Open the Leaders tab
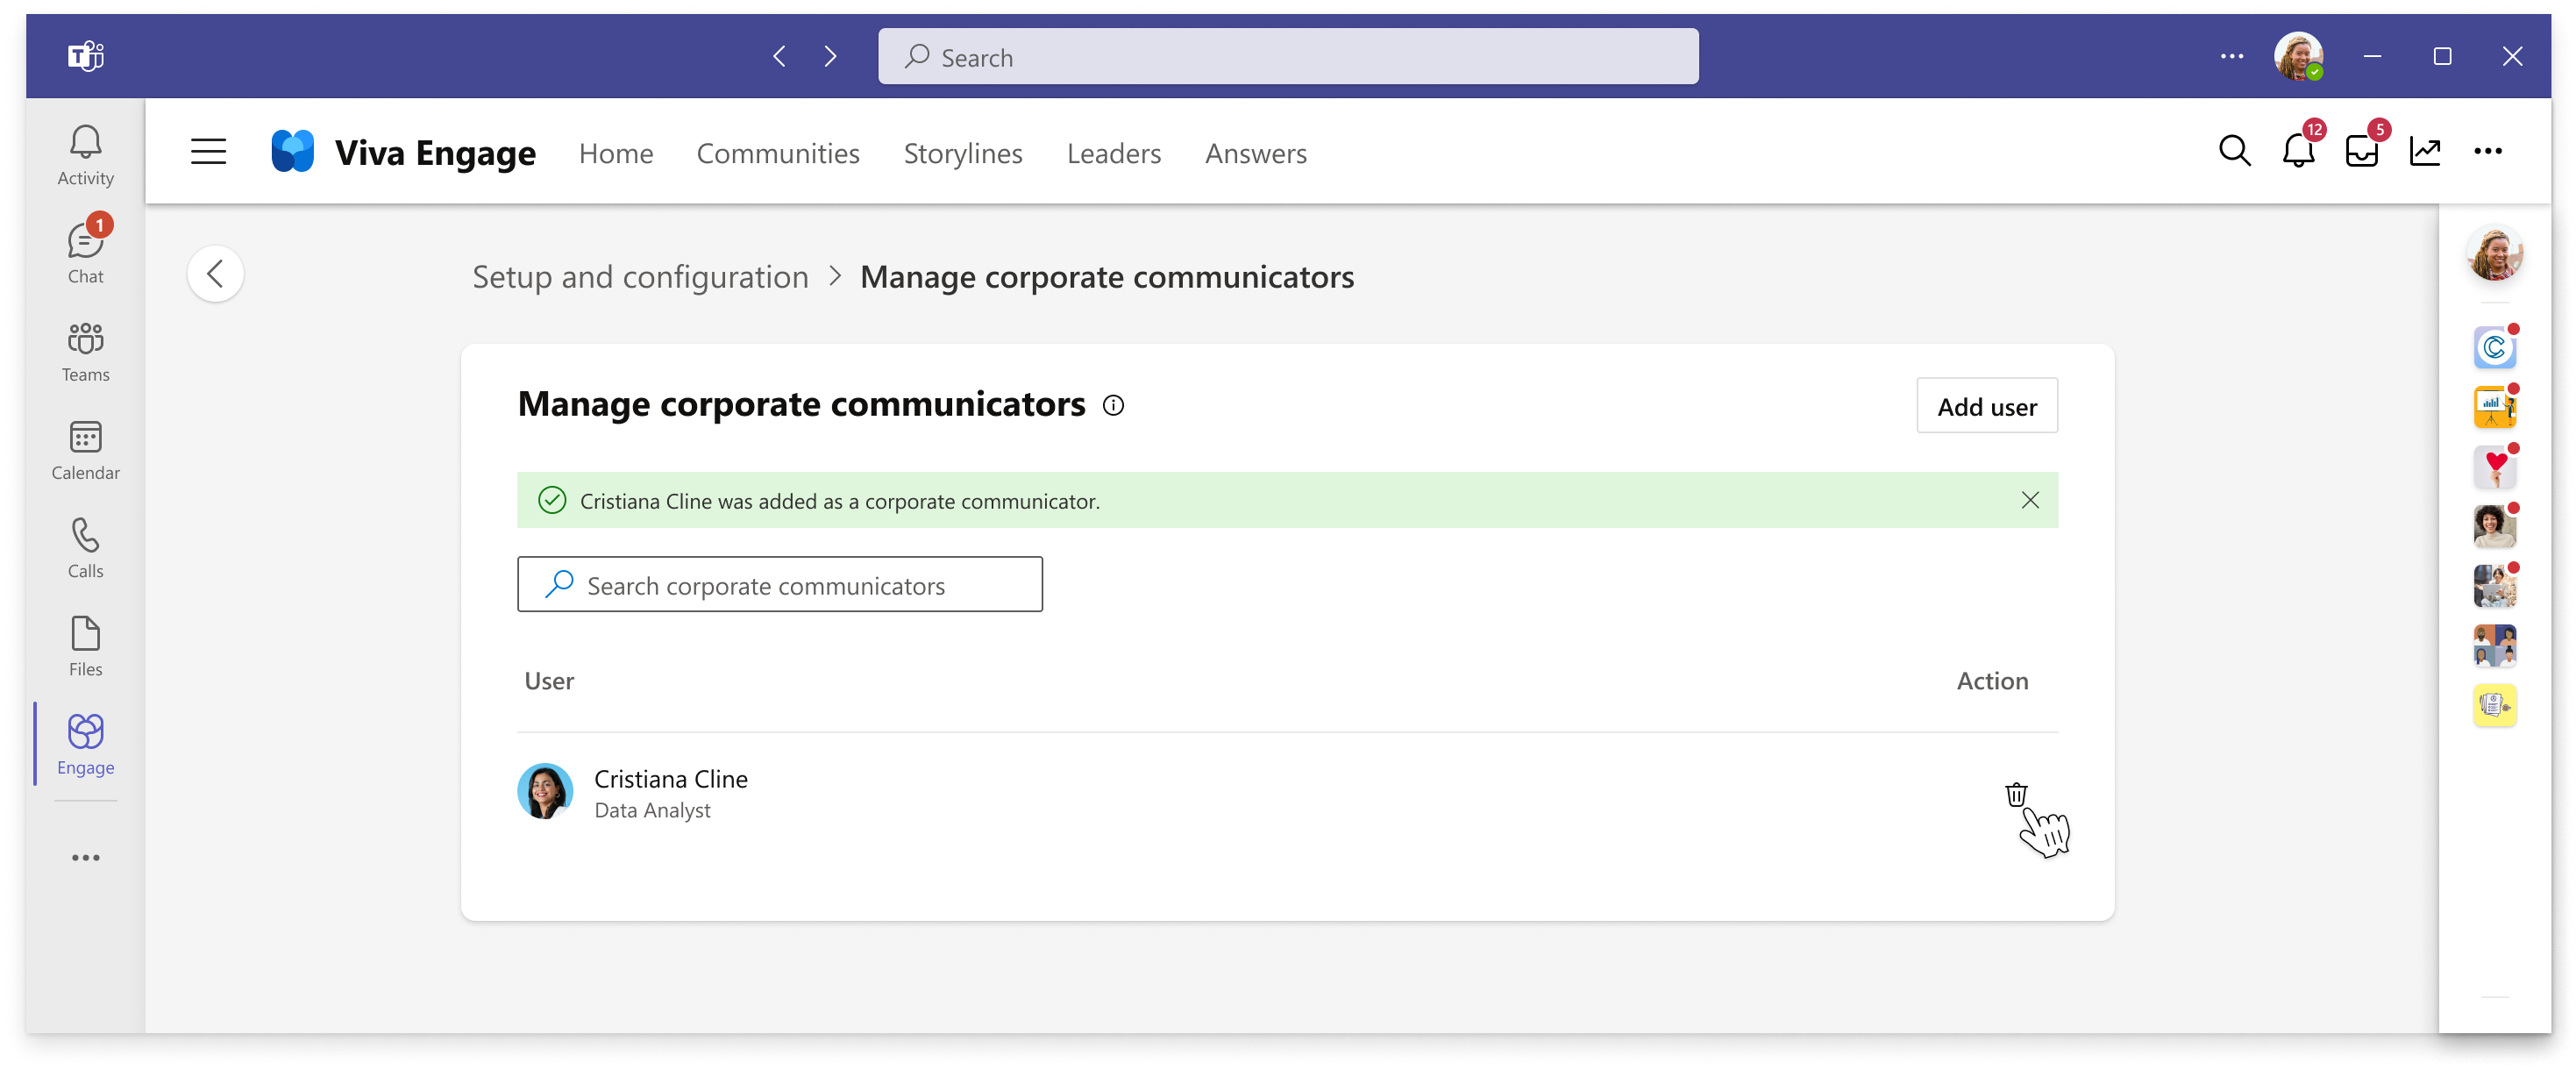Screen dimensions: 2576x1070 [1113, 153]
